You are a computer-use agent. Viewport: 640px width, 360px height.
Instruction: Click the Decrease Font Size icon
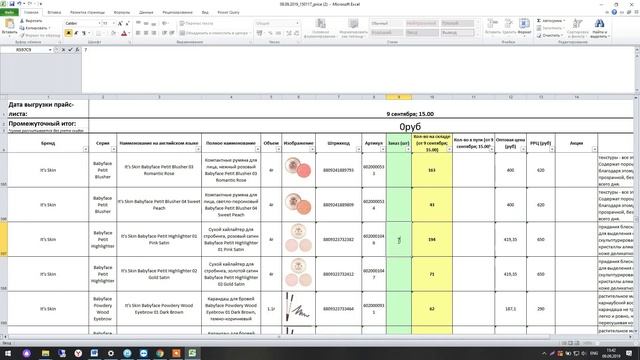(x=127, y=24)
